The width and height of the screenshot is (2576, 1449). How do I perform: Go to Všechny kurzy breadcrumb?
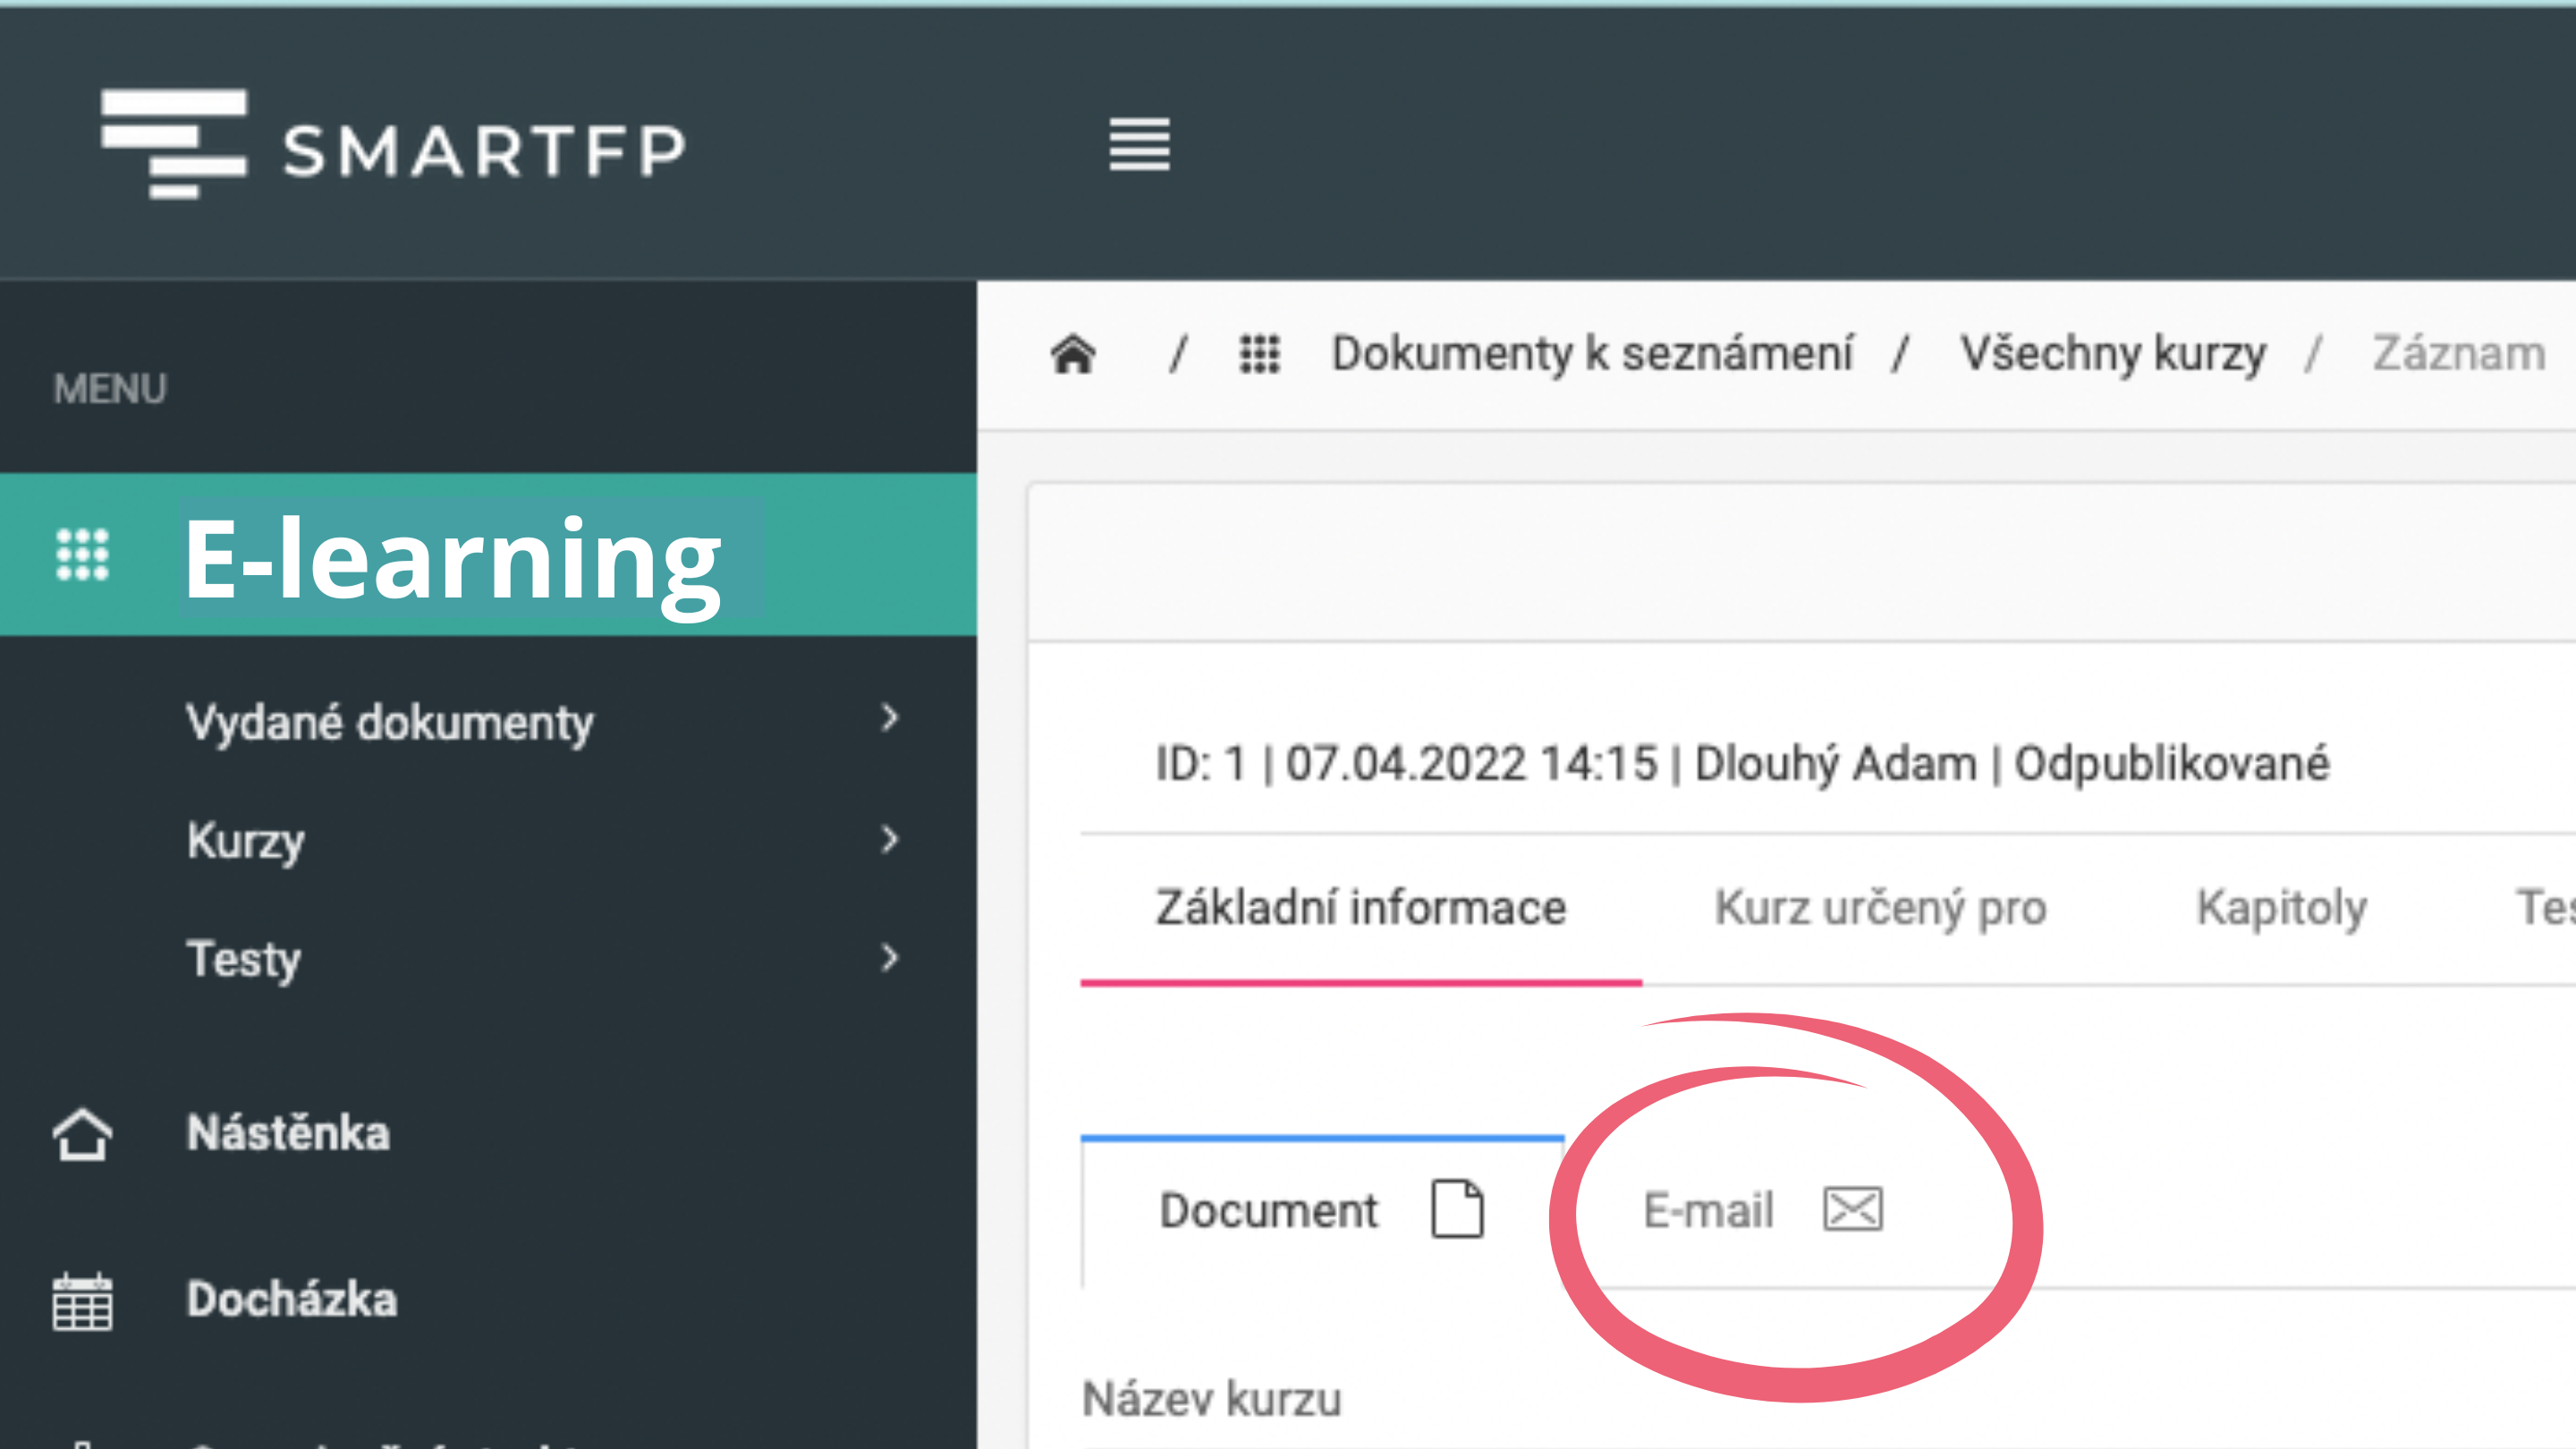(2112, 353)
